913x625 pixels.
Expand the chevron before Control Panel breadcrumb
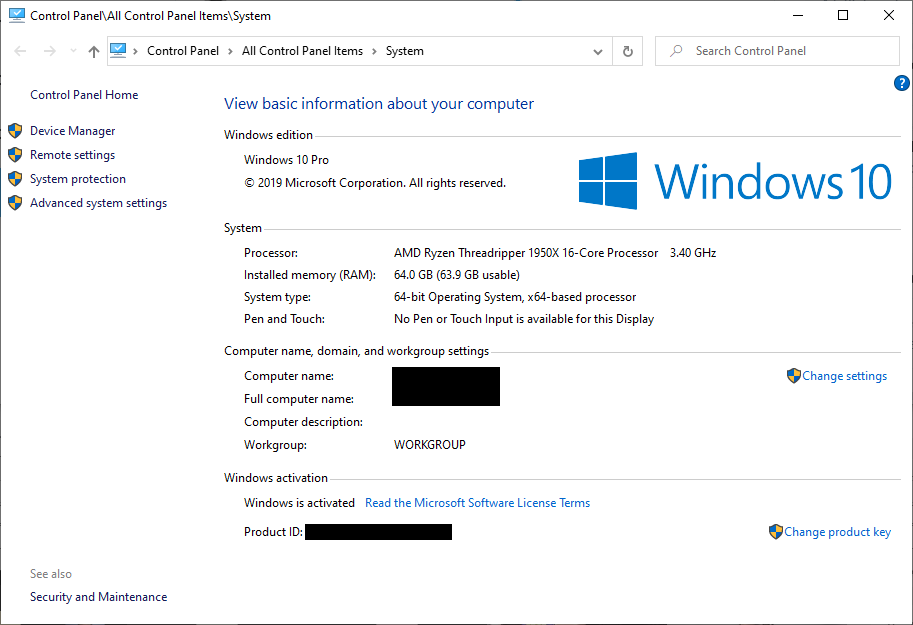click(x=135, y=51)
